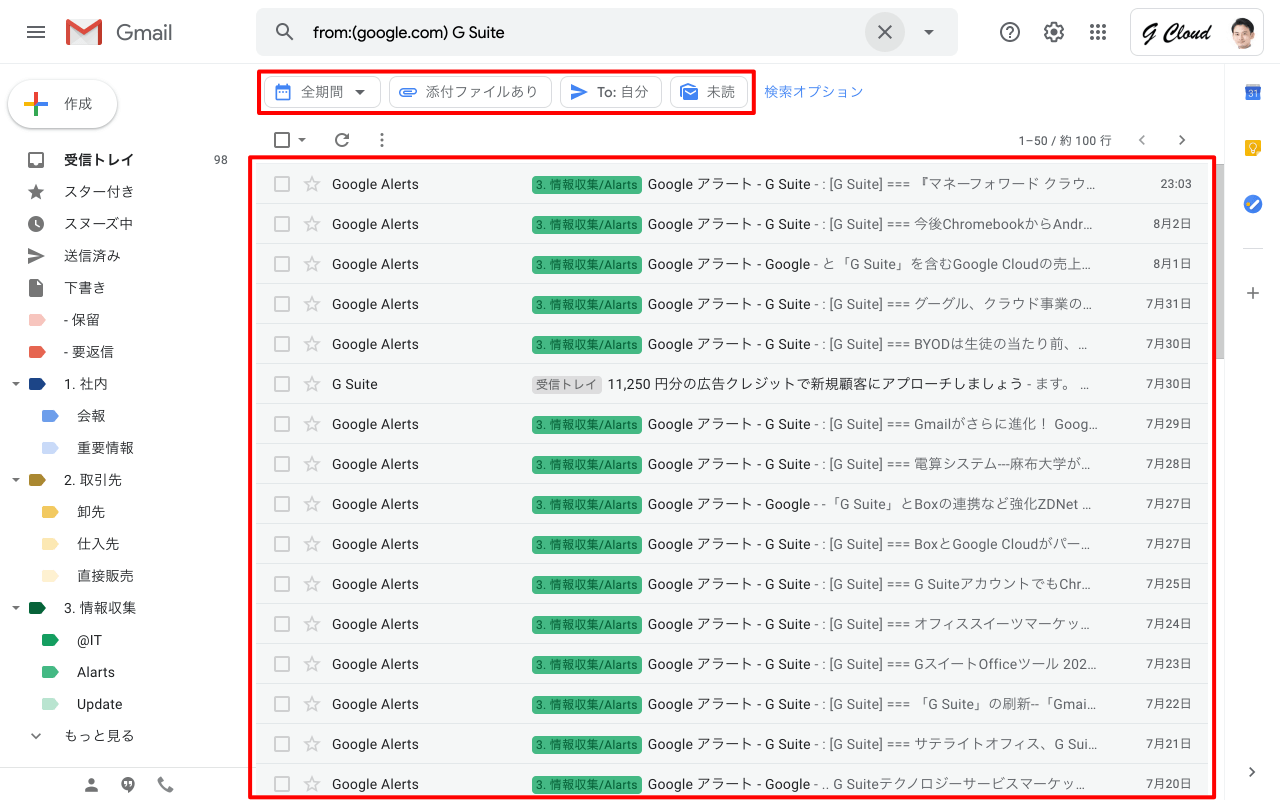Tick the select-all checkbox in toolbar
This screenshot has width=1280, height=800.
tap(282, 140)
